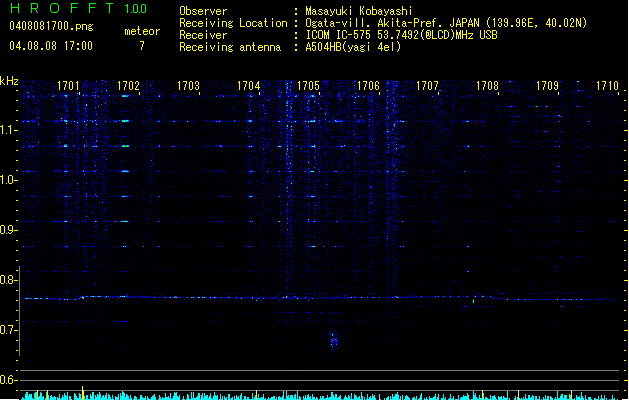Click the meteor count value 7
629x400 pixels.
[x=142, y=46]
